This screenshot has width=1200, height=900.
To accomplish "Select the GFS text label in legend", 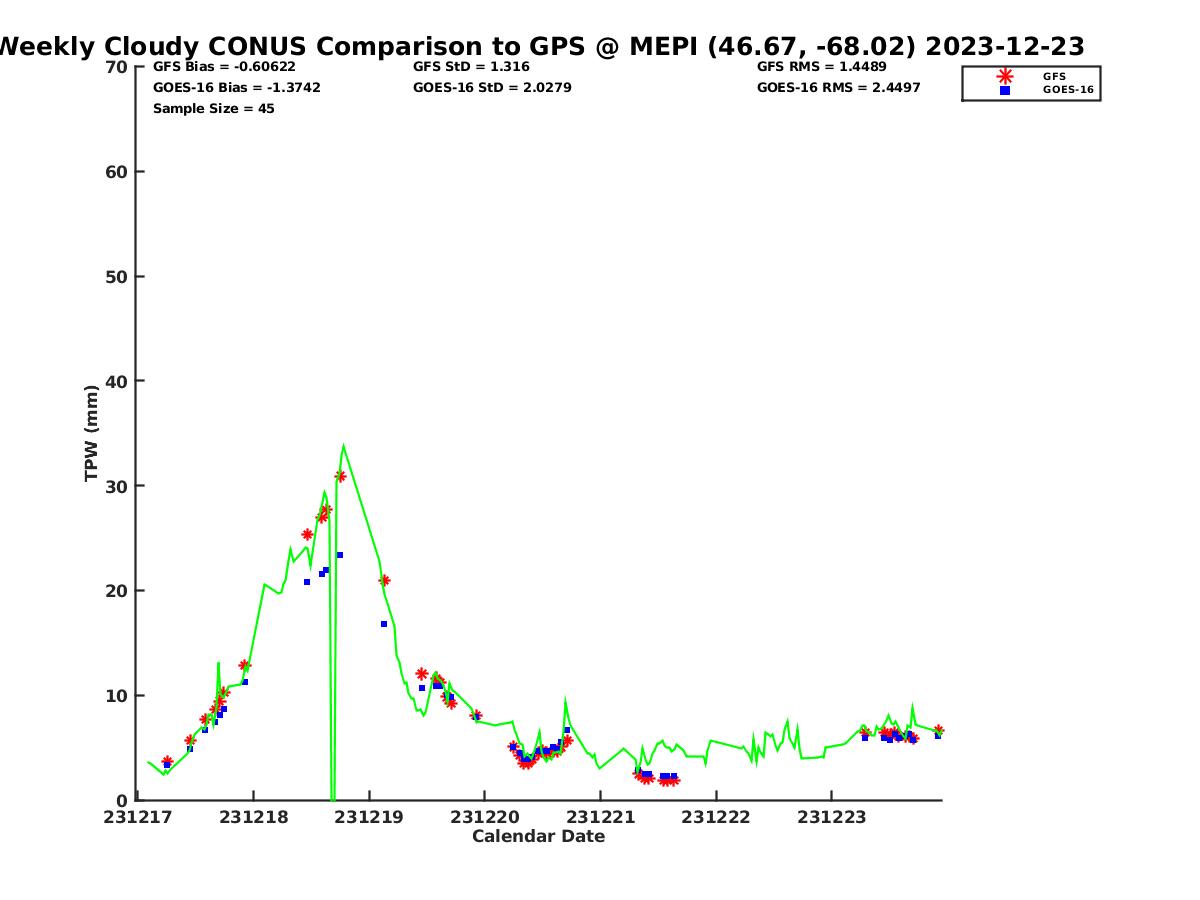I will pos(1054,76).
